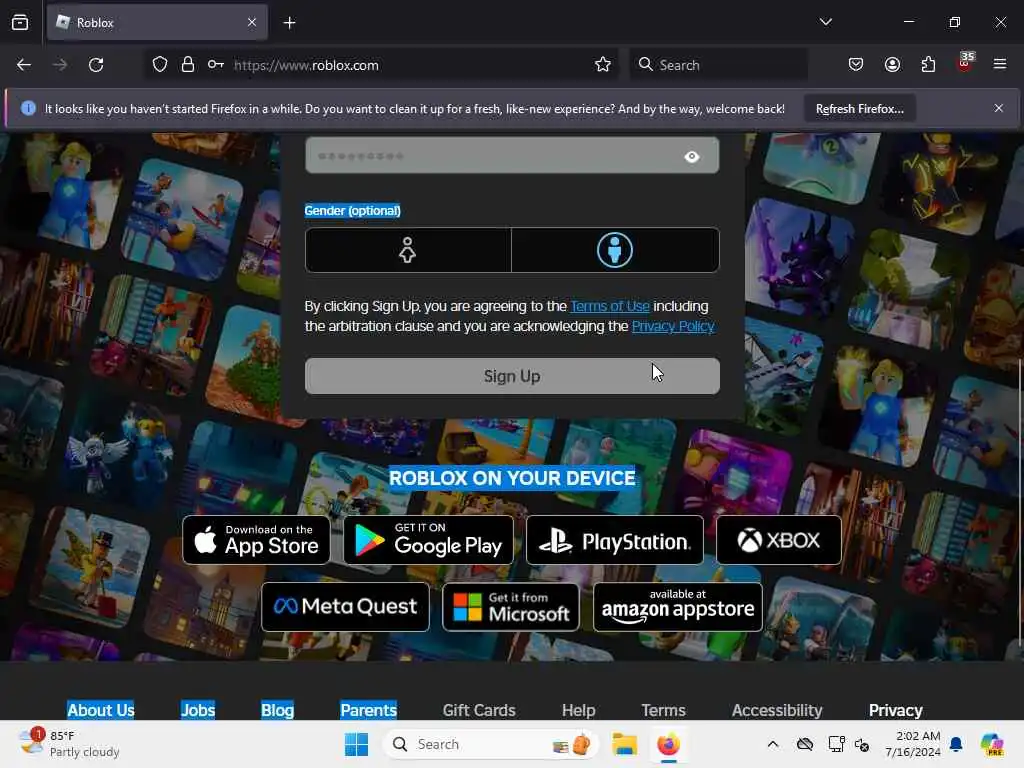The image size is (1024, 768).
Task: Open Jobs footer link
Action: (198, 710)
